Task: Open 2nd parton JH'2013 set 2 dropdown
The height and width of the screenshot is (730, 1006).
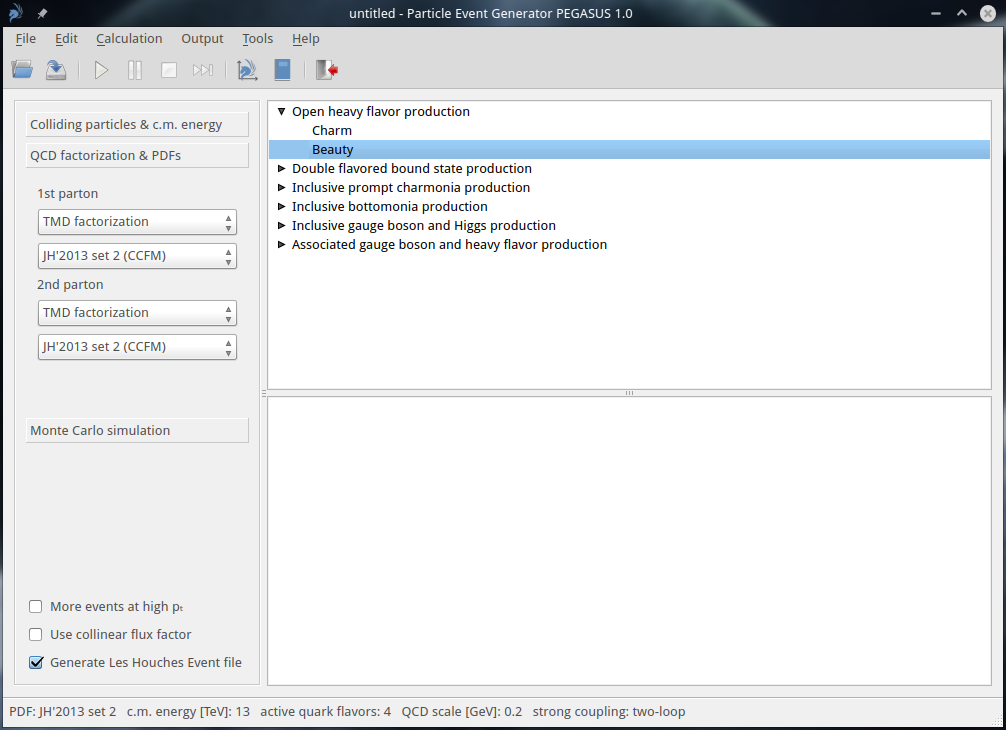Action: [x=137, y=347]
